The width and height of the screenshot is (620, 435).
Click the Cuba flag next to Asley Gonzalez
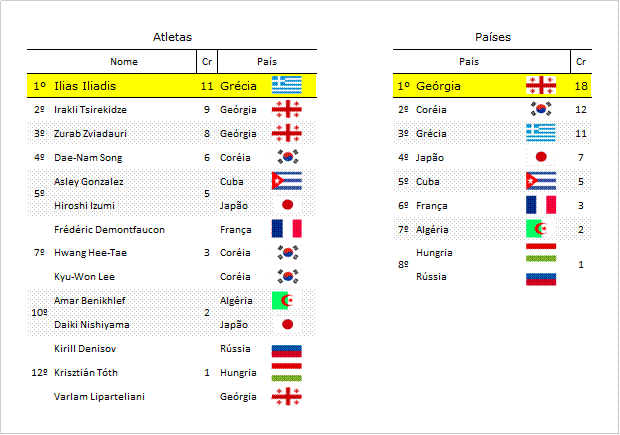click(x=287, y=181)
